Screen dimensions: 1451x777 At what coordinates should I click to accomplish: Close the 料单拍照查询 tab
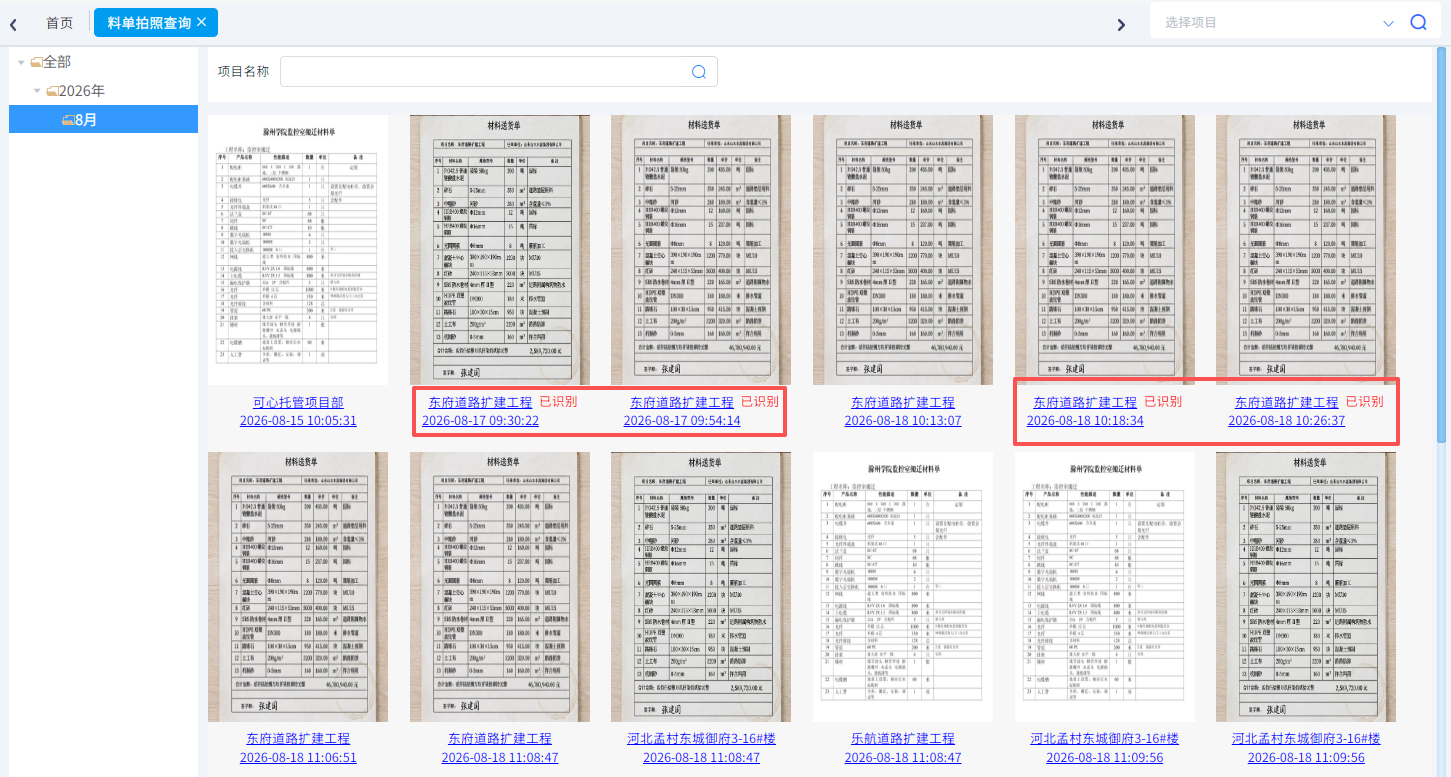click(x=202, y=21)
